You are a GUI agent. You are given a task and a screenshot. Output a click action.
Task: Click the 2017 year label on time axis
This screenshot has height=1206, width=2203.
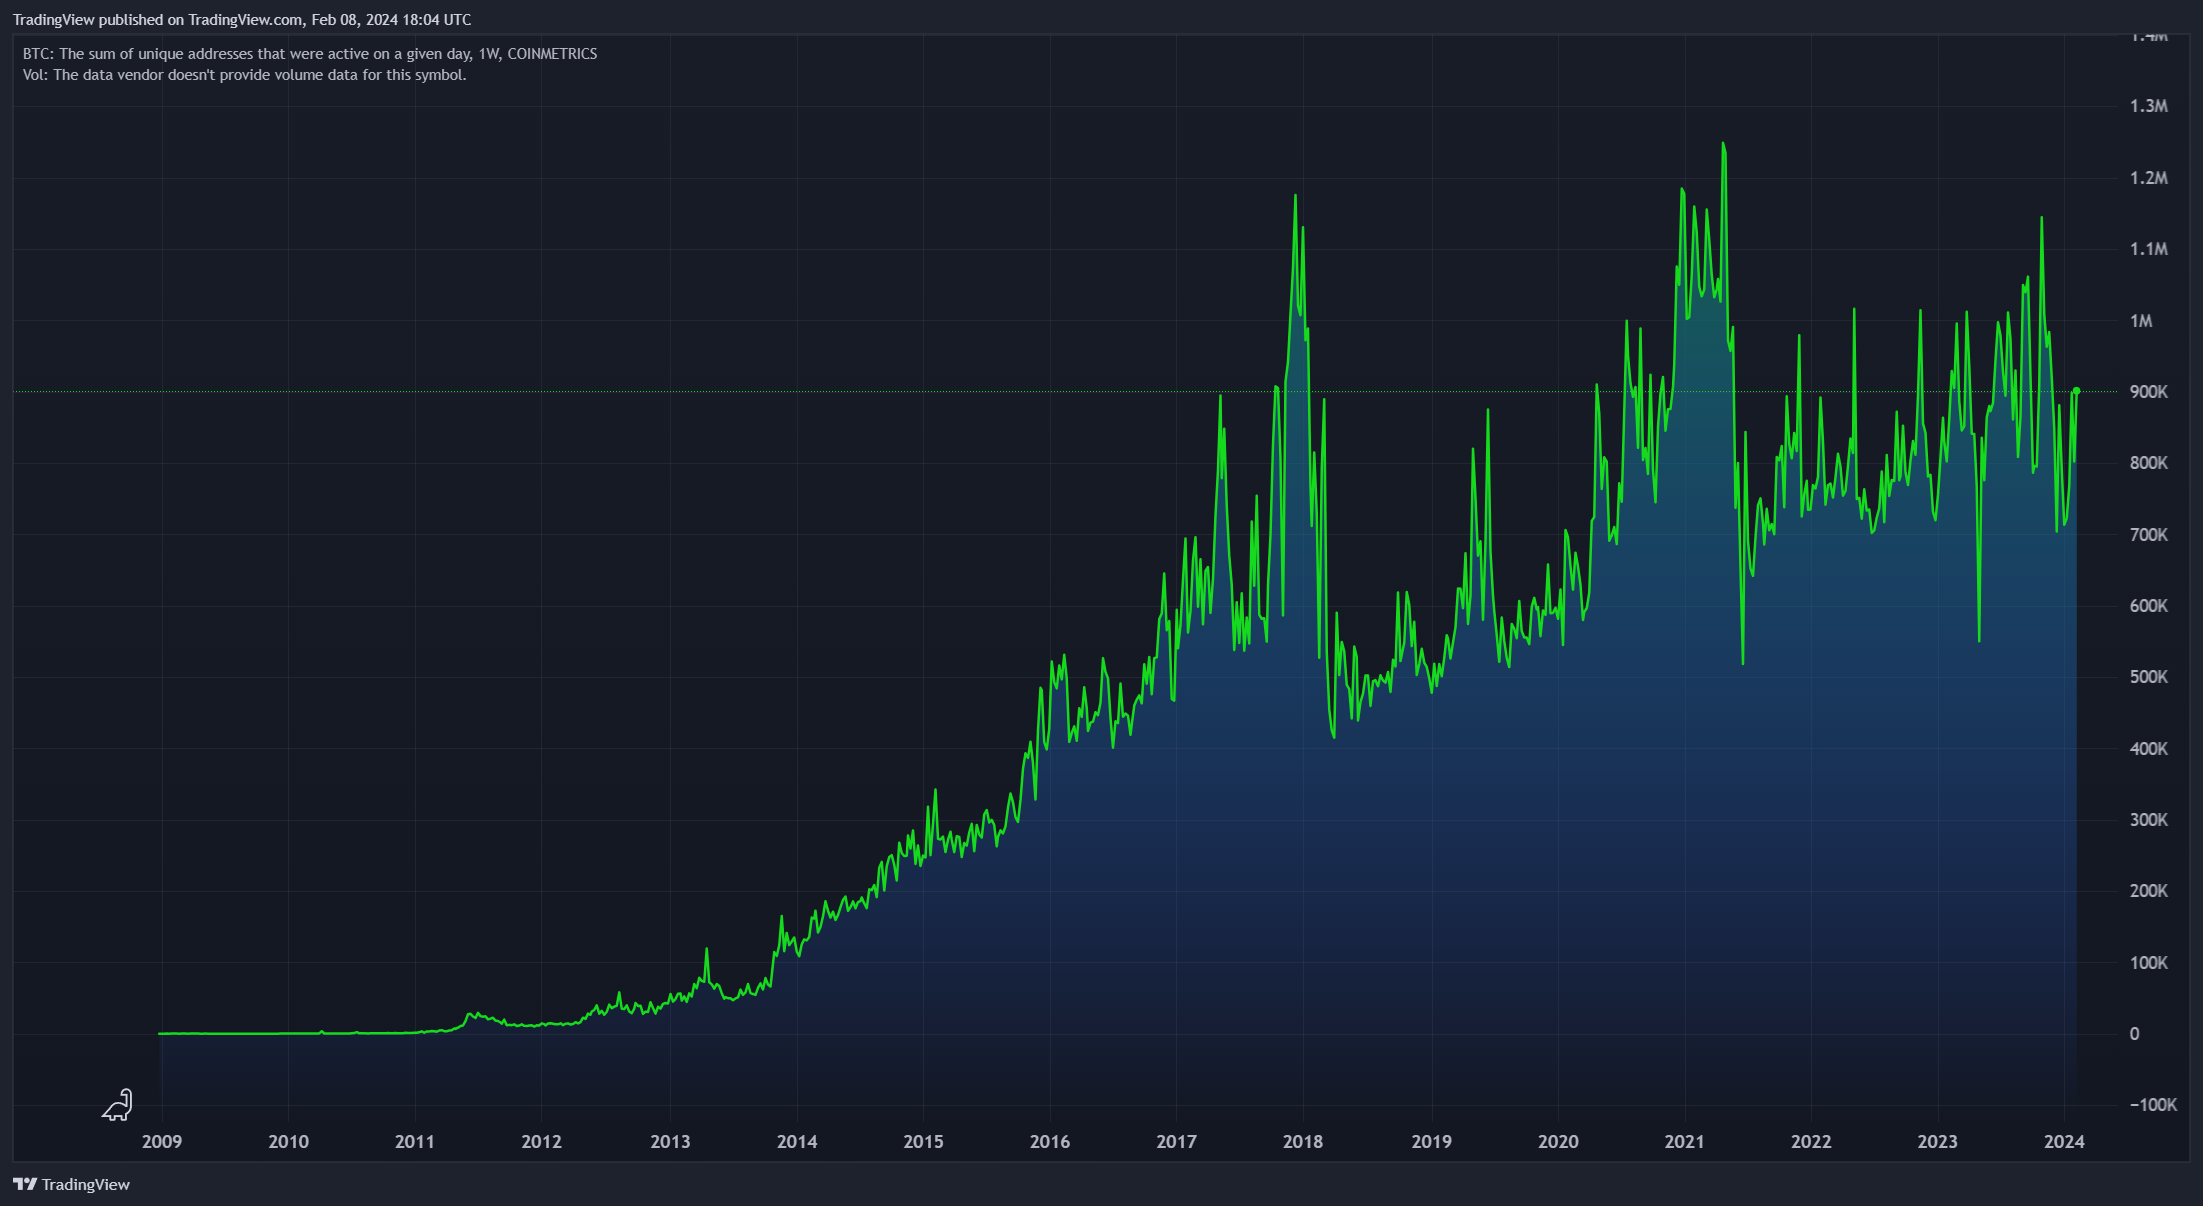[x=1177, y=1141]
